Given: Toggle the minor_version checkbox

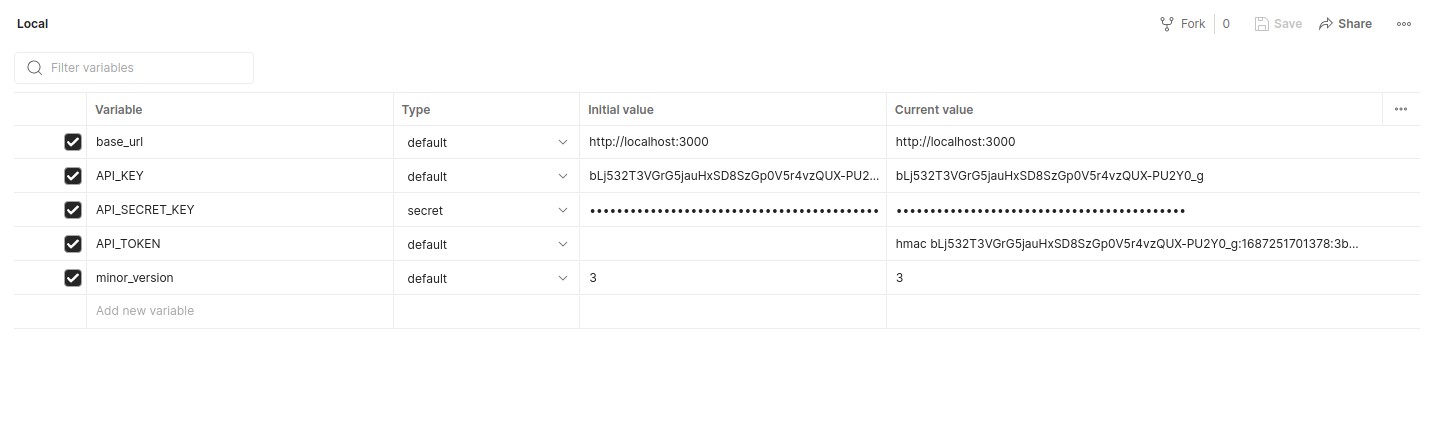Looking at the screenshot, I should [x=73, y=278].
